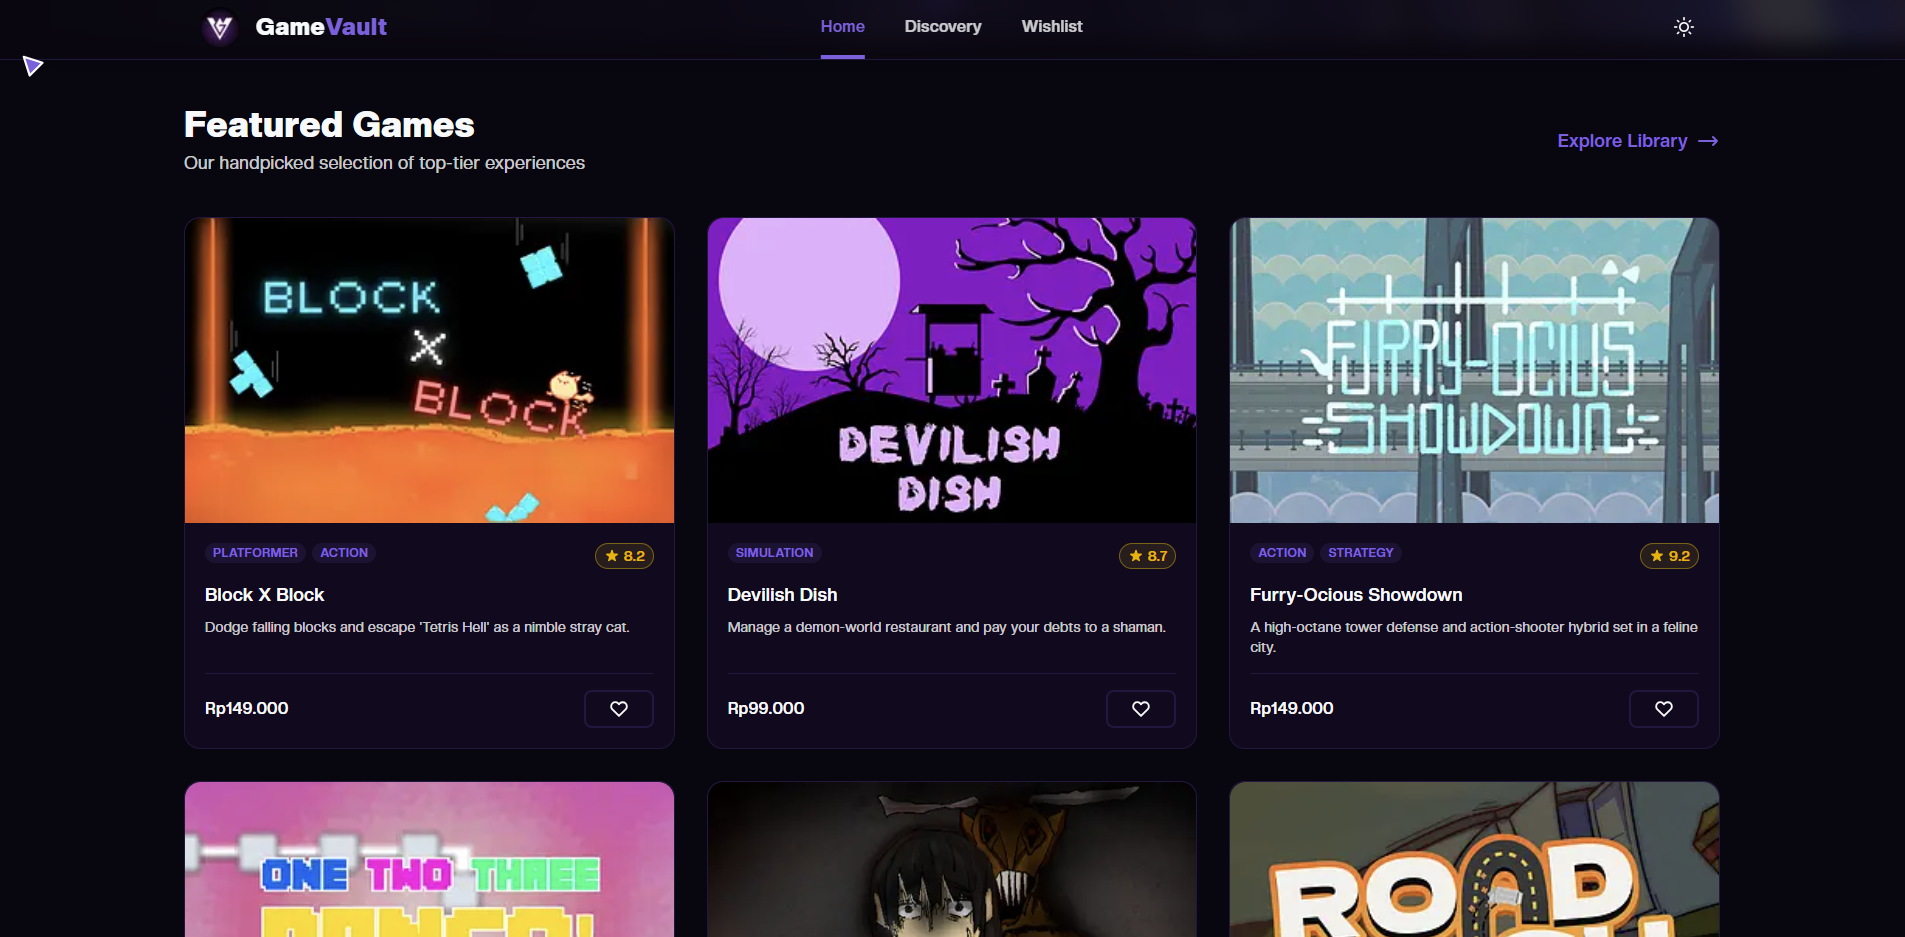Toggle the light/dark theme sun icon
The width and height of the screenshot is (1905, 937).
[1684, 27]
